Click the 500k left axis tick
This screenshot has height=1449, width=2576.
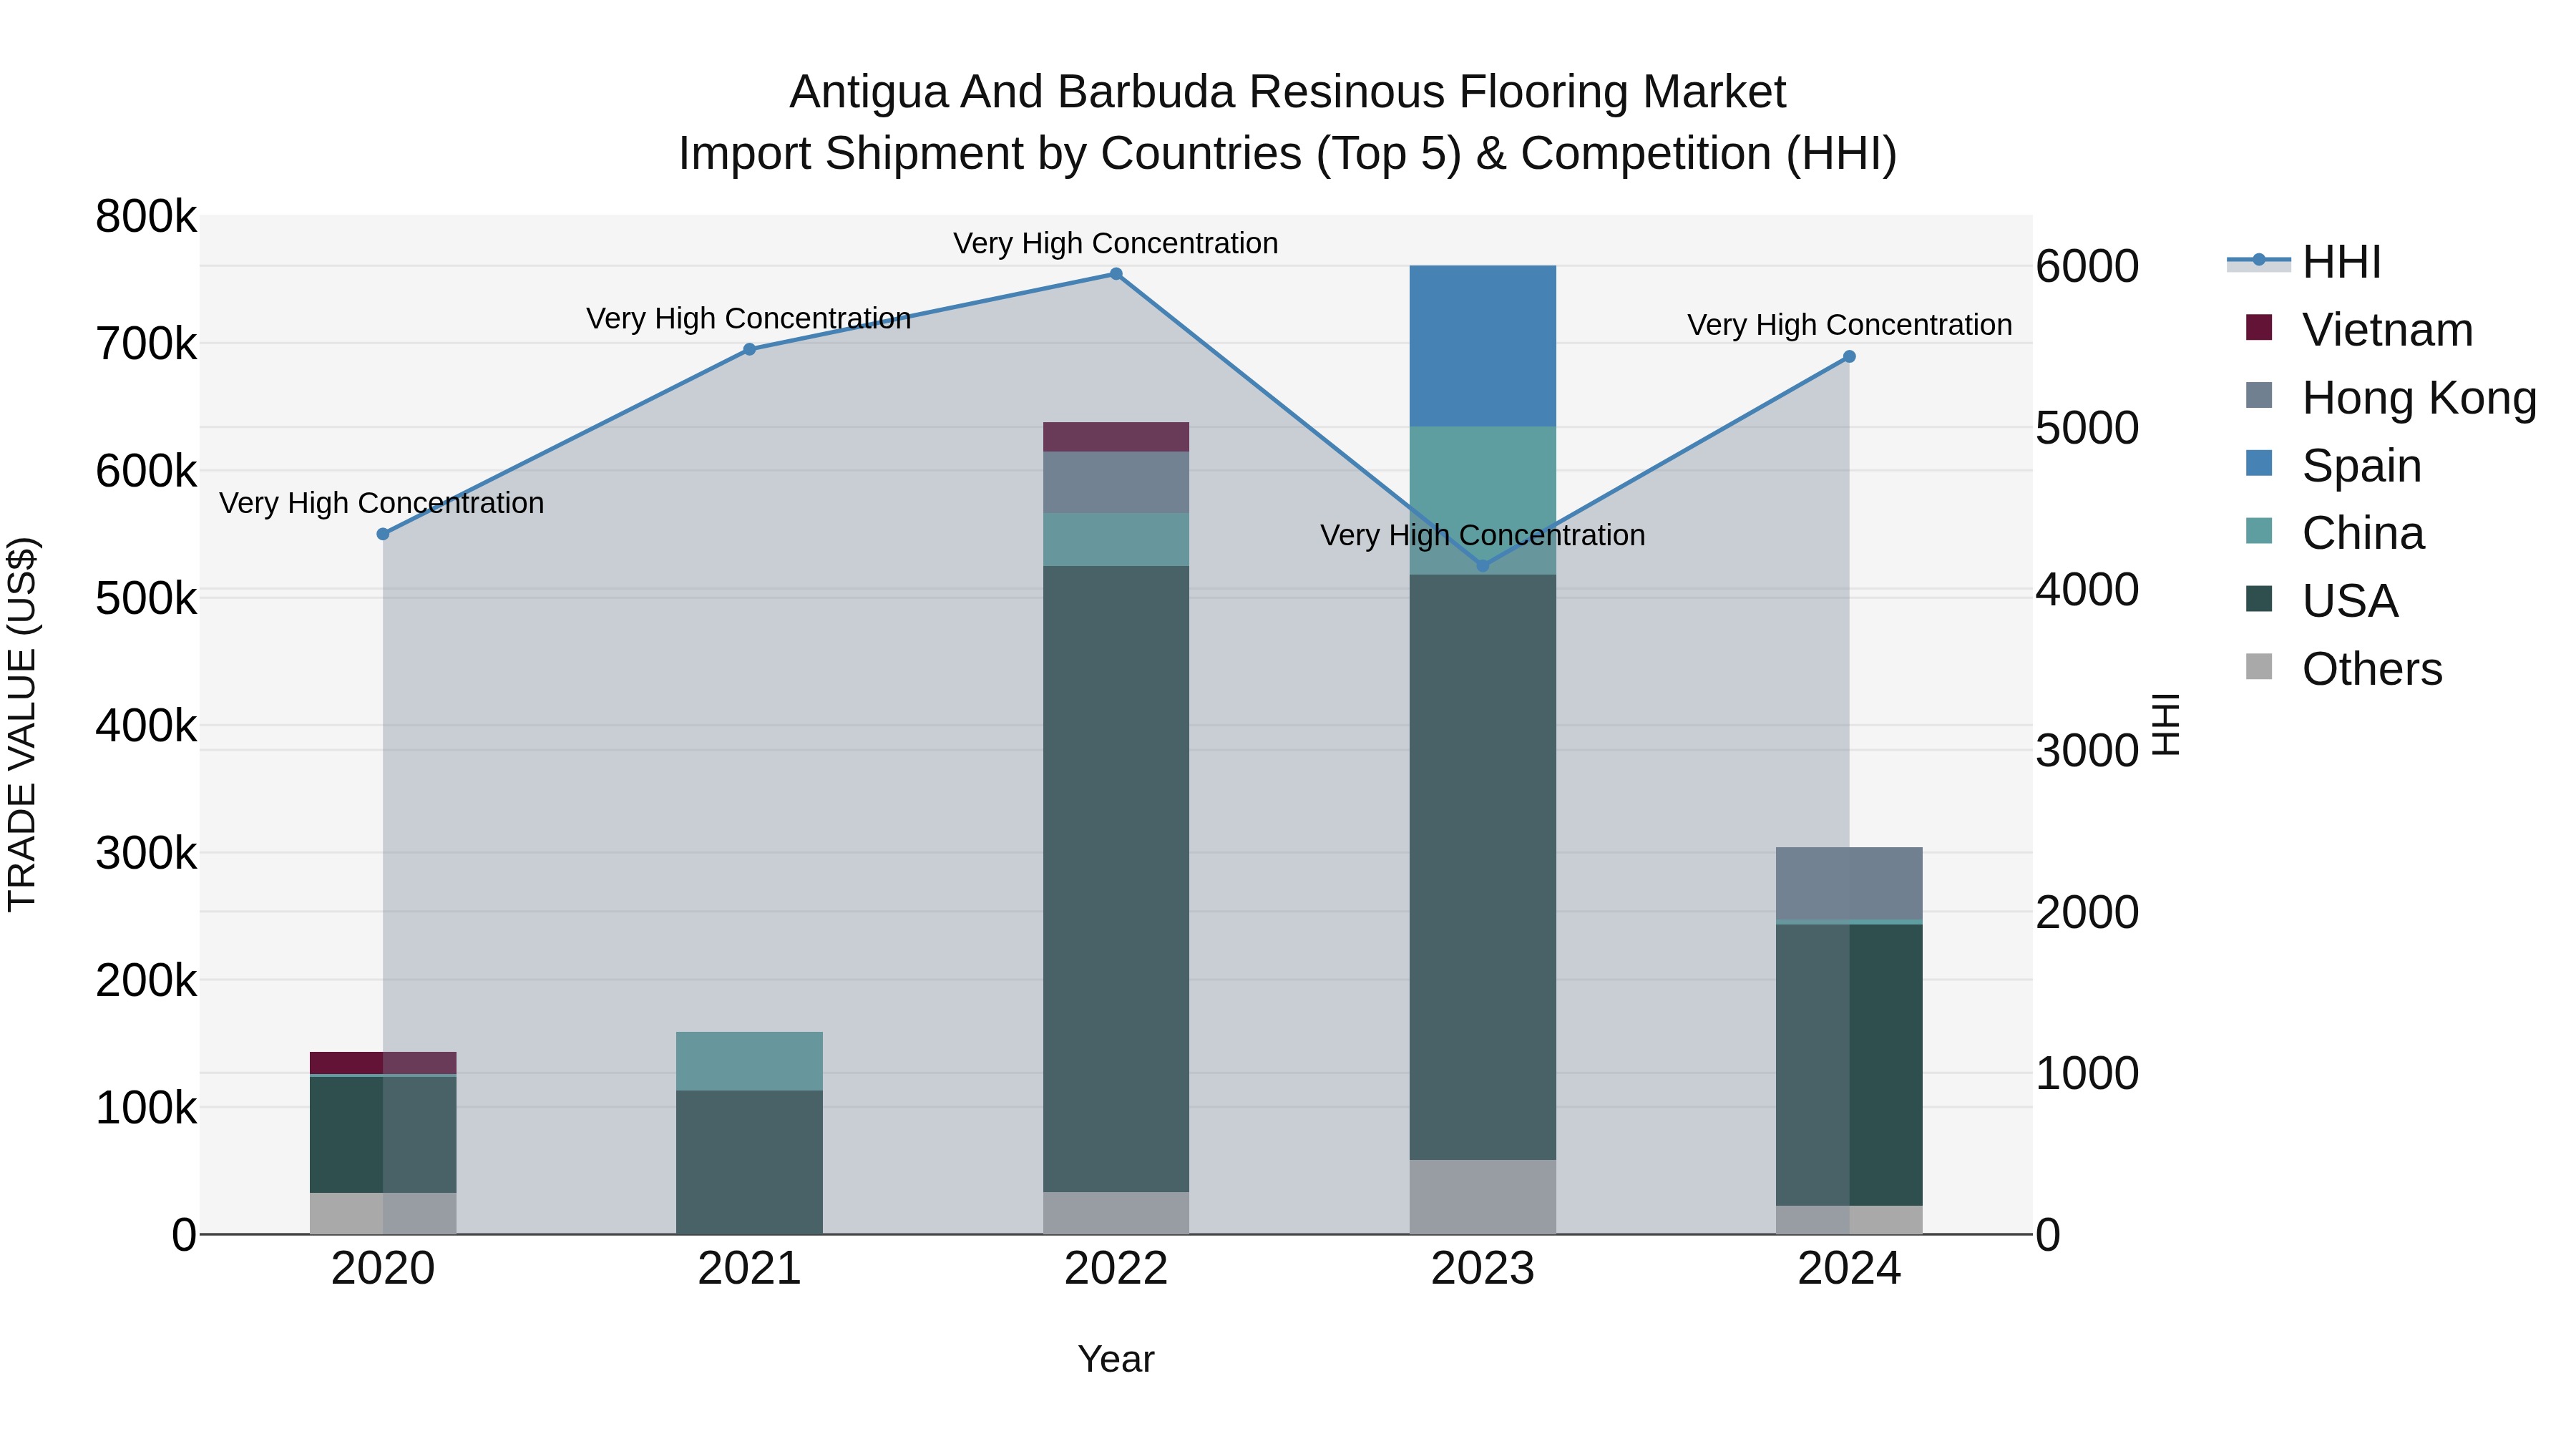pos(146,599)
